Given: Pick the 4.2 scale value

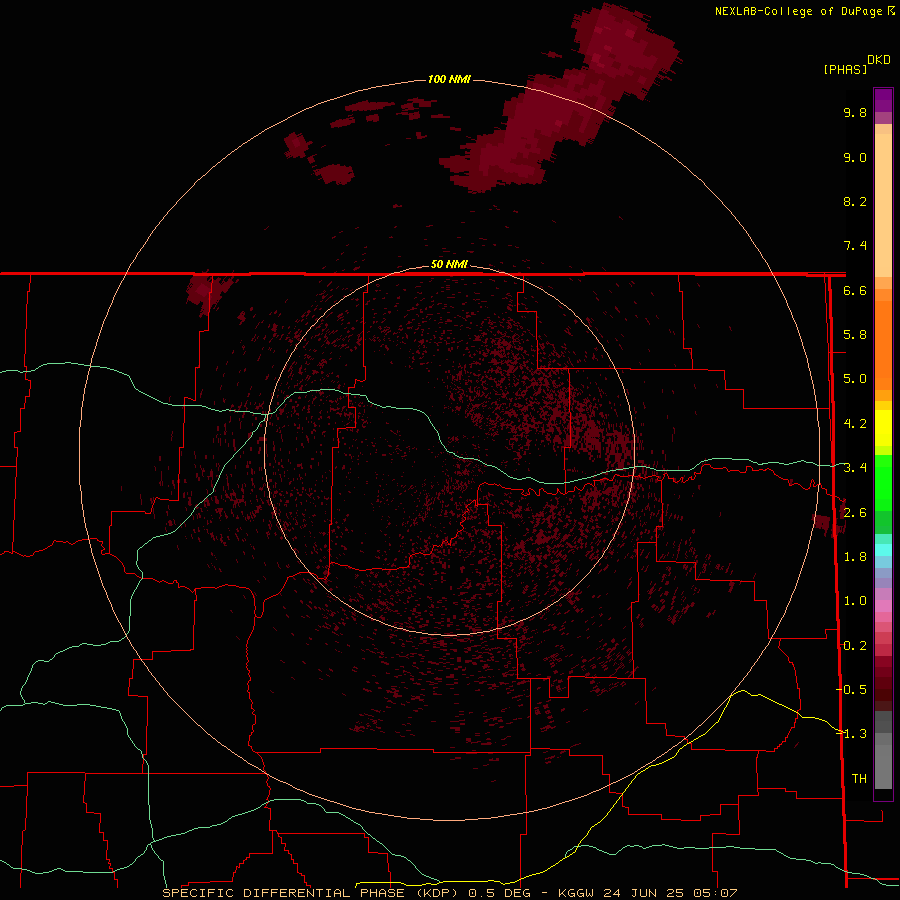Looking at the screenshot, I should [855, 424].
